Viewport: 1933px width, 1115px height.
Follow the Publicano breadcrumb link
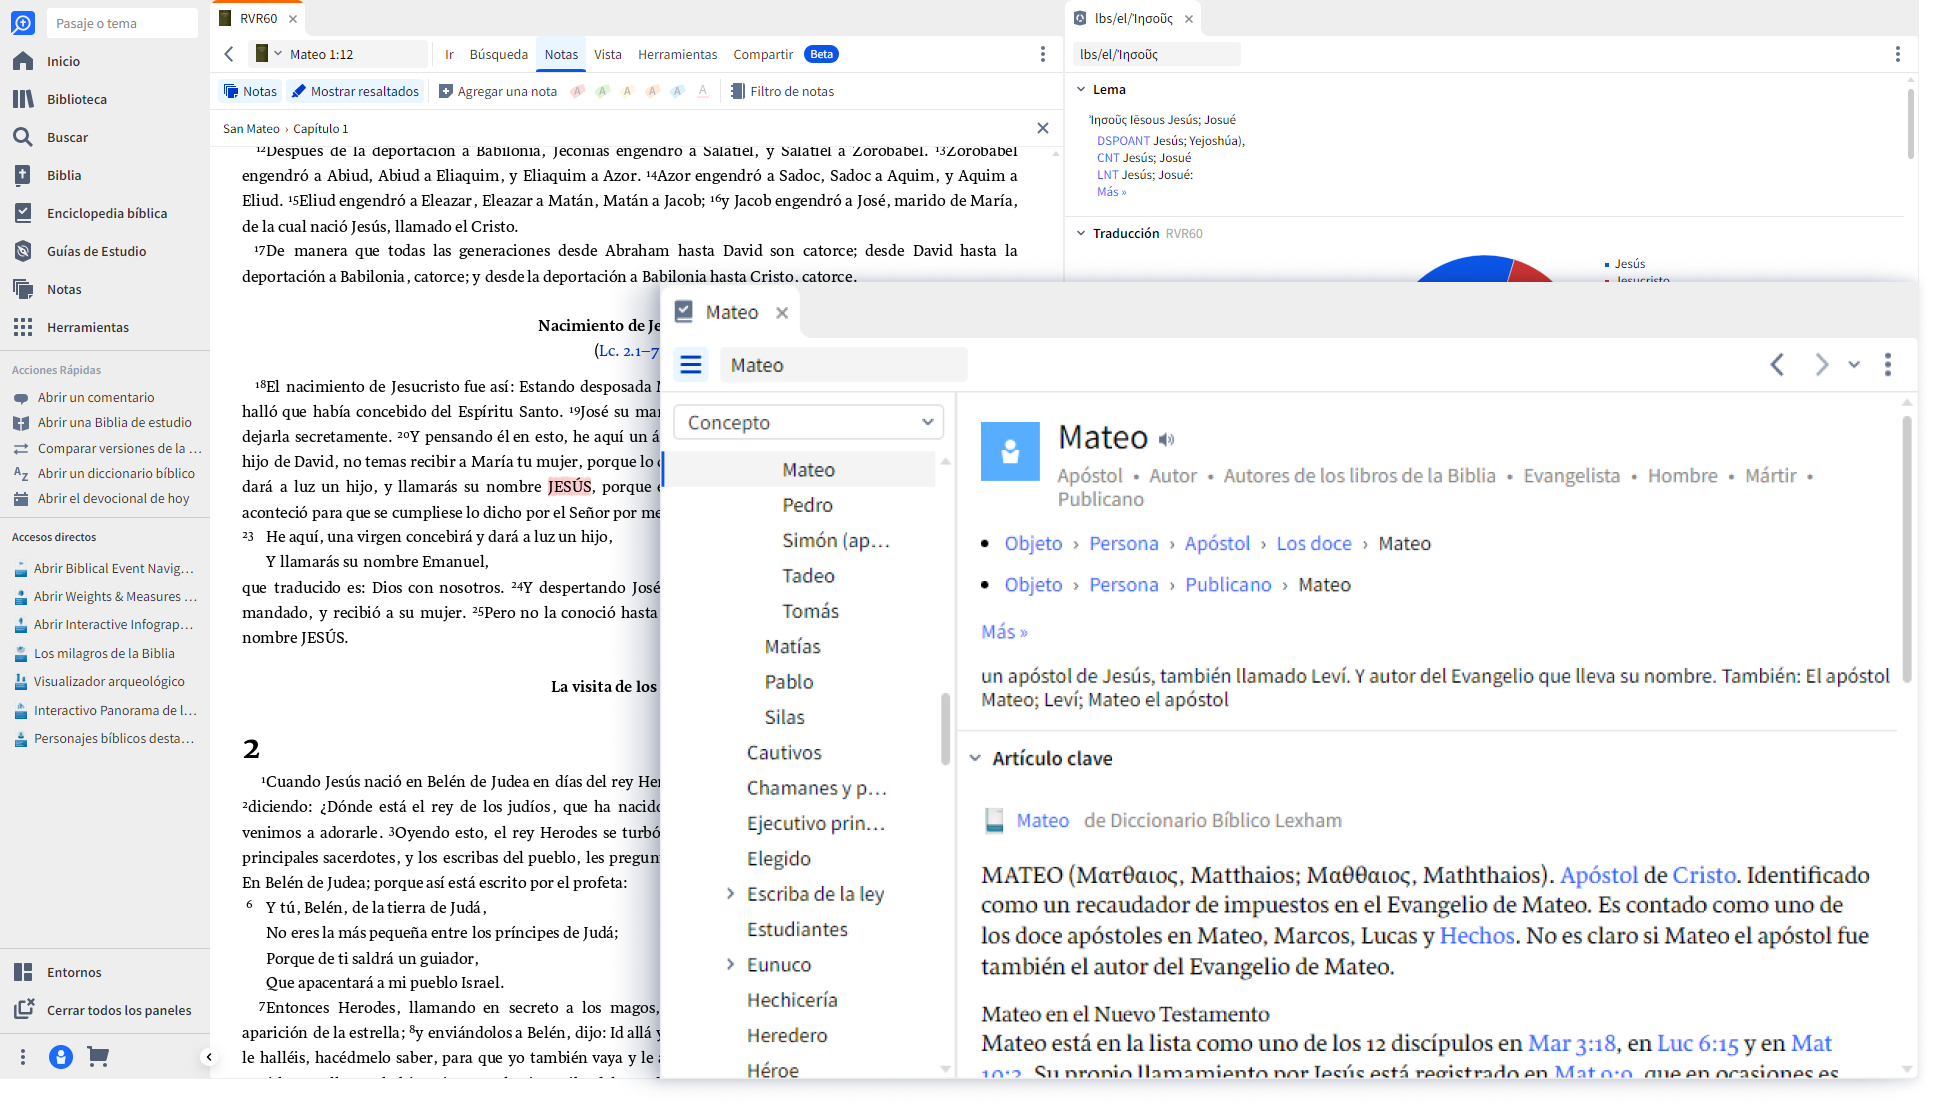(1228, 584)
